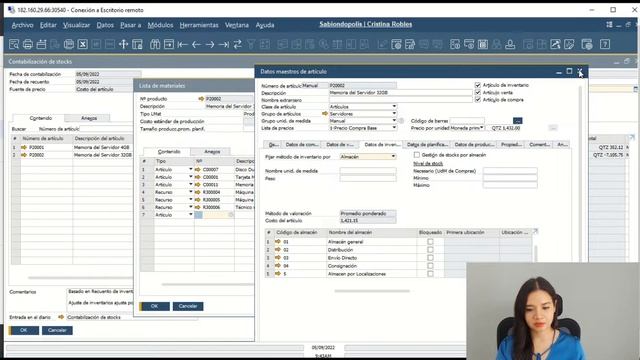Check Bloqueado for Almacén general

(x=430, y=242)
